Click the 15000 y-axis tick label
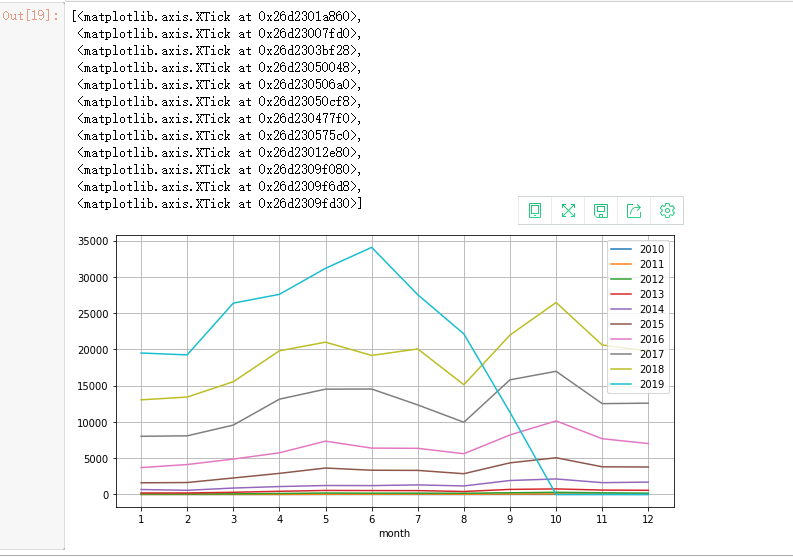 93,387
